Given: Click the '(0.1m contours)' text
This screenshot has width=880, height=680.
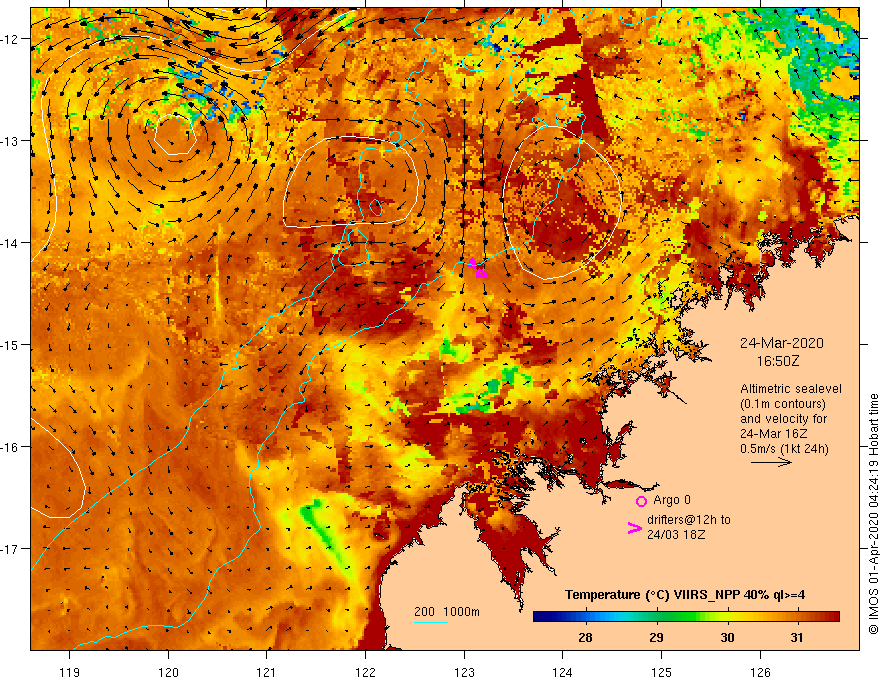Looking at the screenshot, I should [x=783, y=404].
